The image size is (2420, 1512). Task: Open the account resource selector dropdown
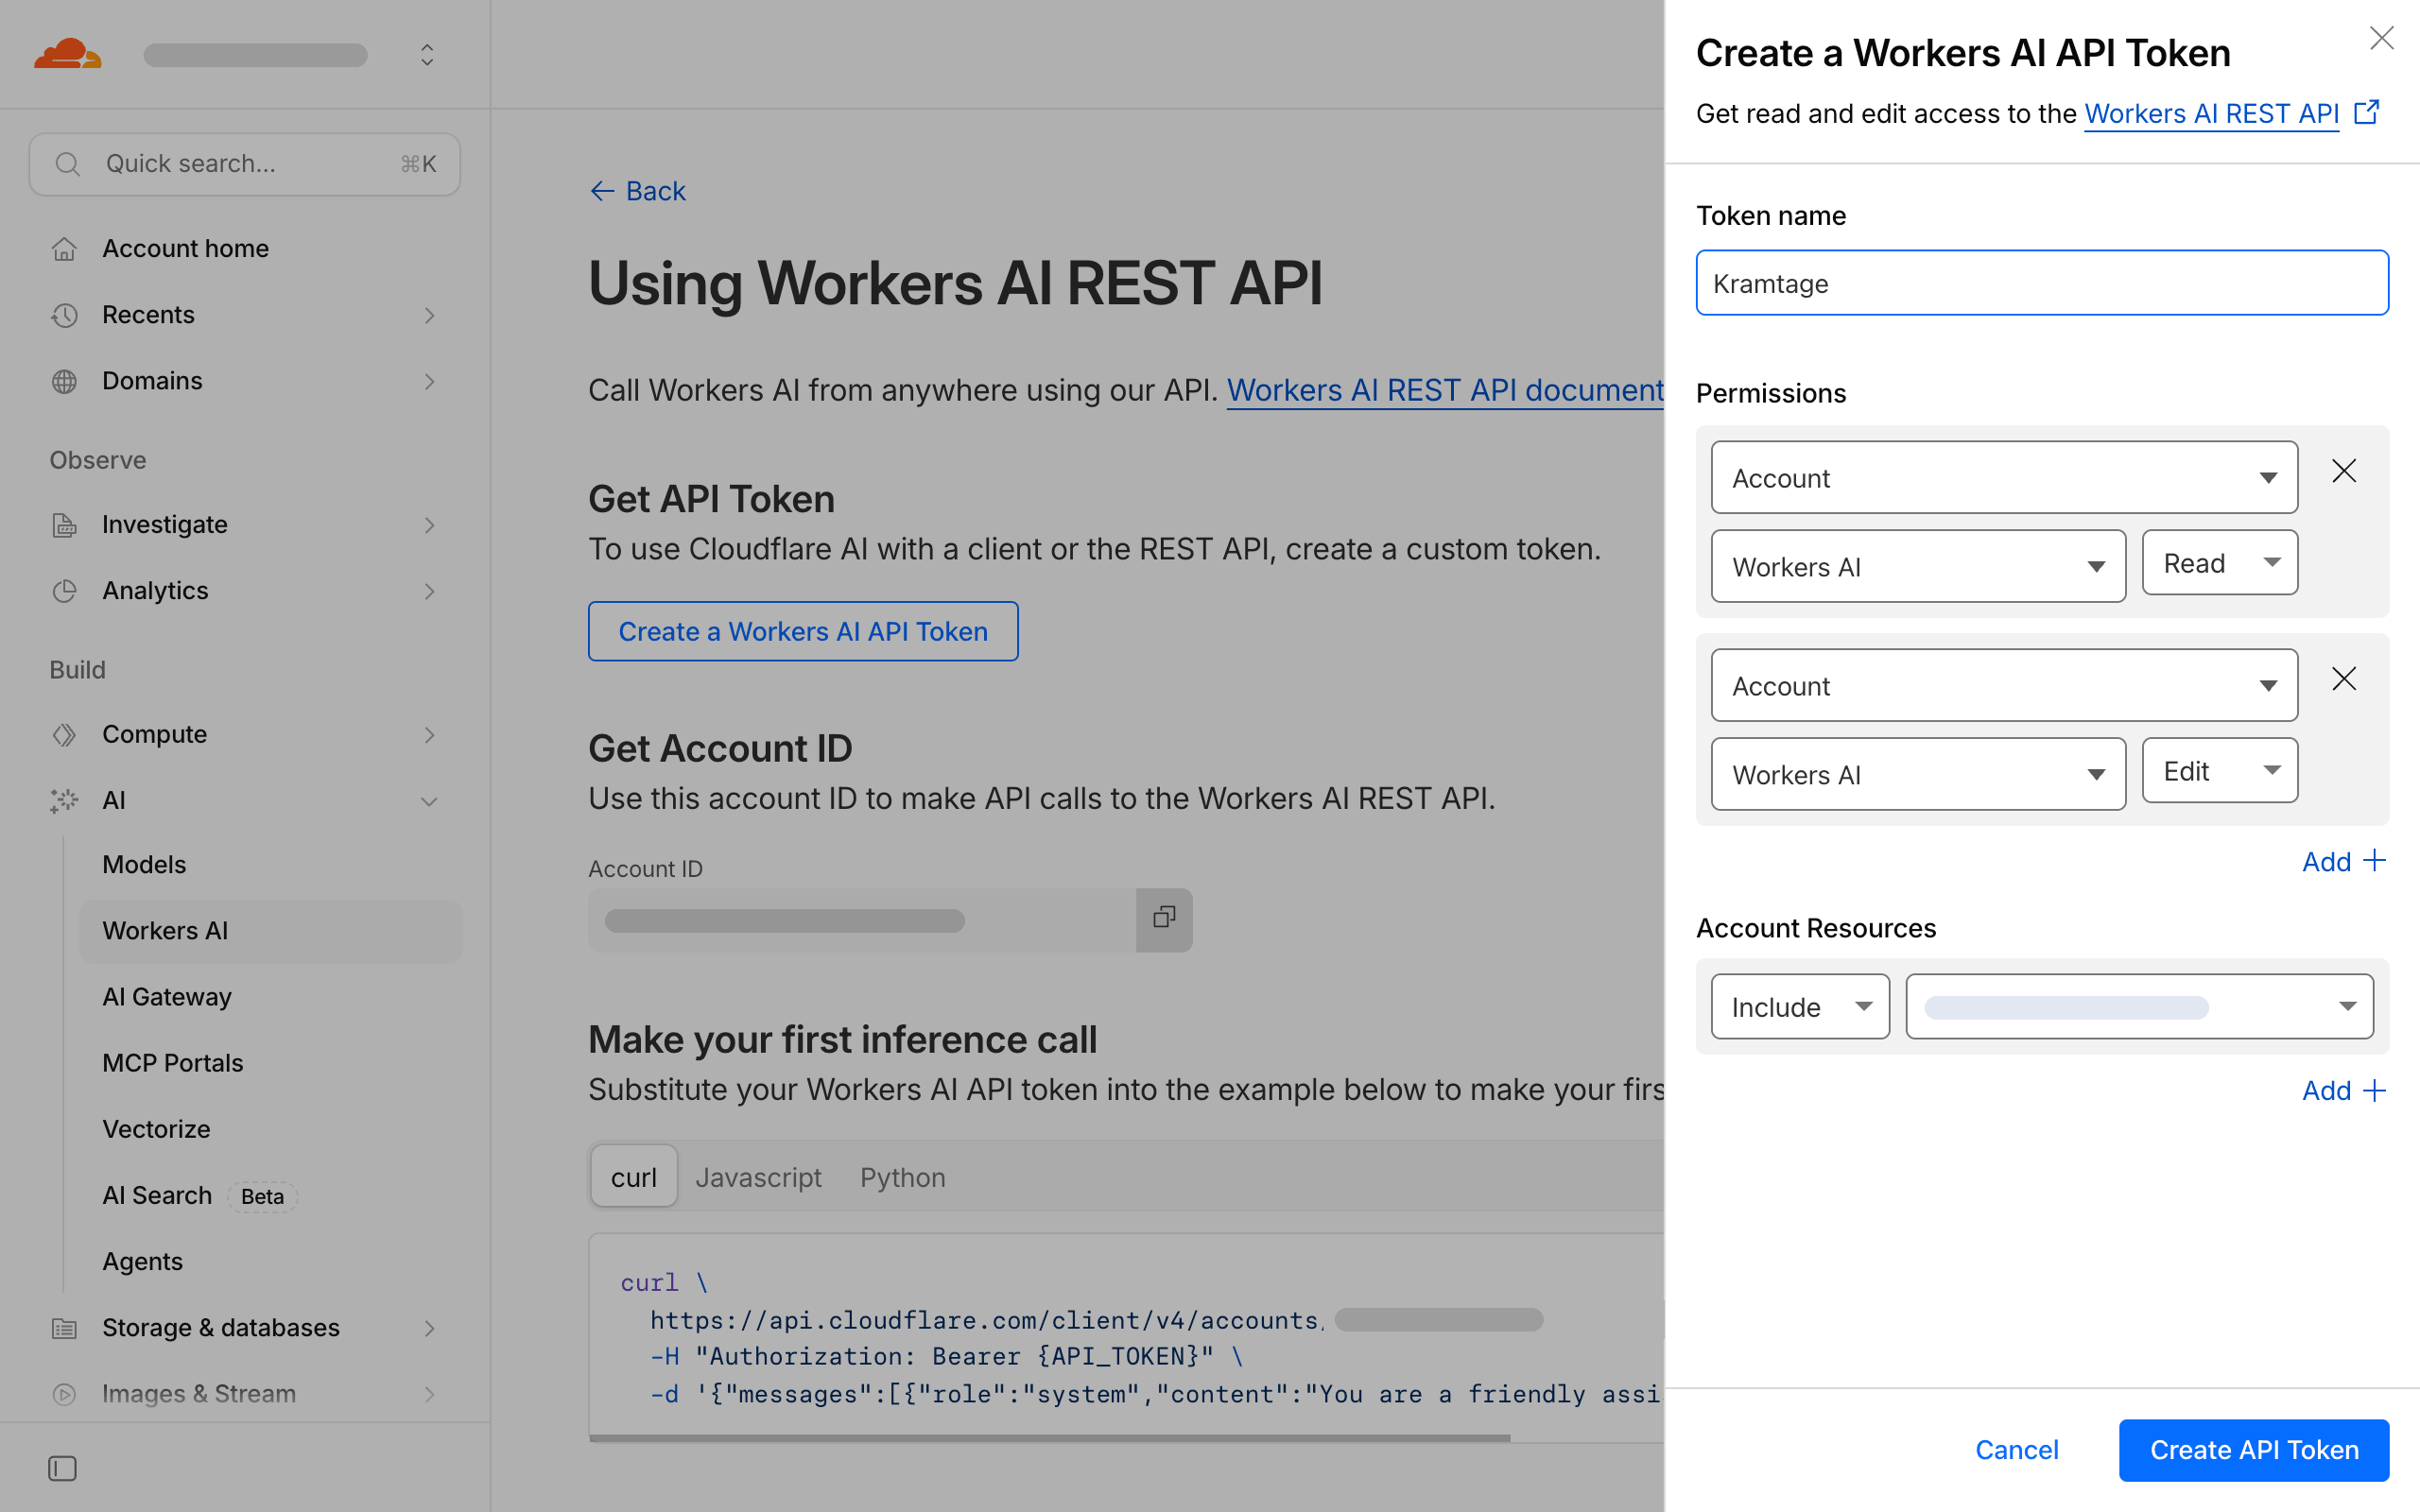click(x=2139, y=1007)
